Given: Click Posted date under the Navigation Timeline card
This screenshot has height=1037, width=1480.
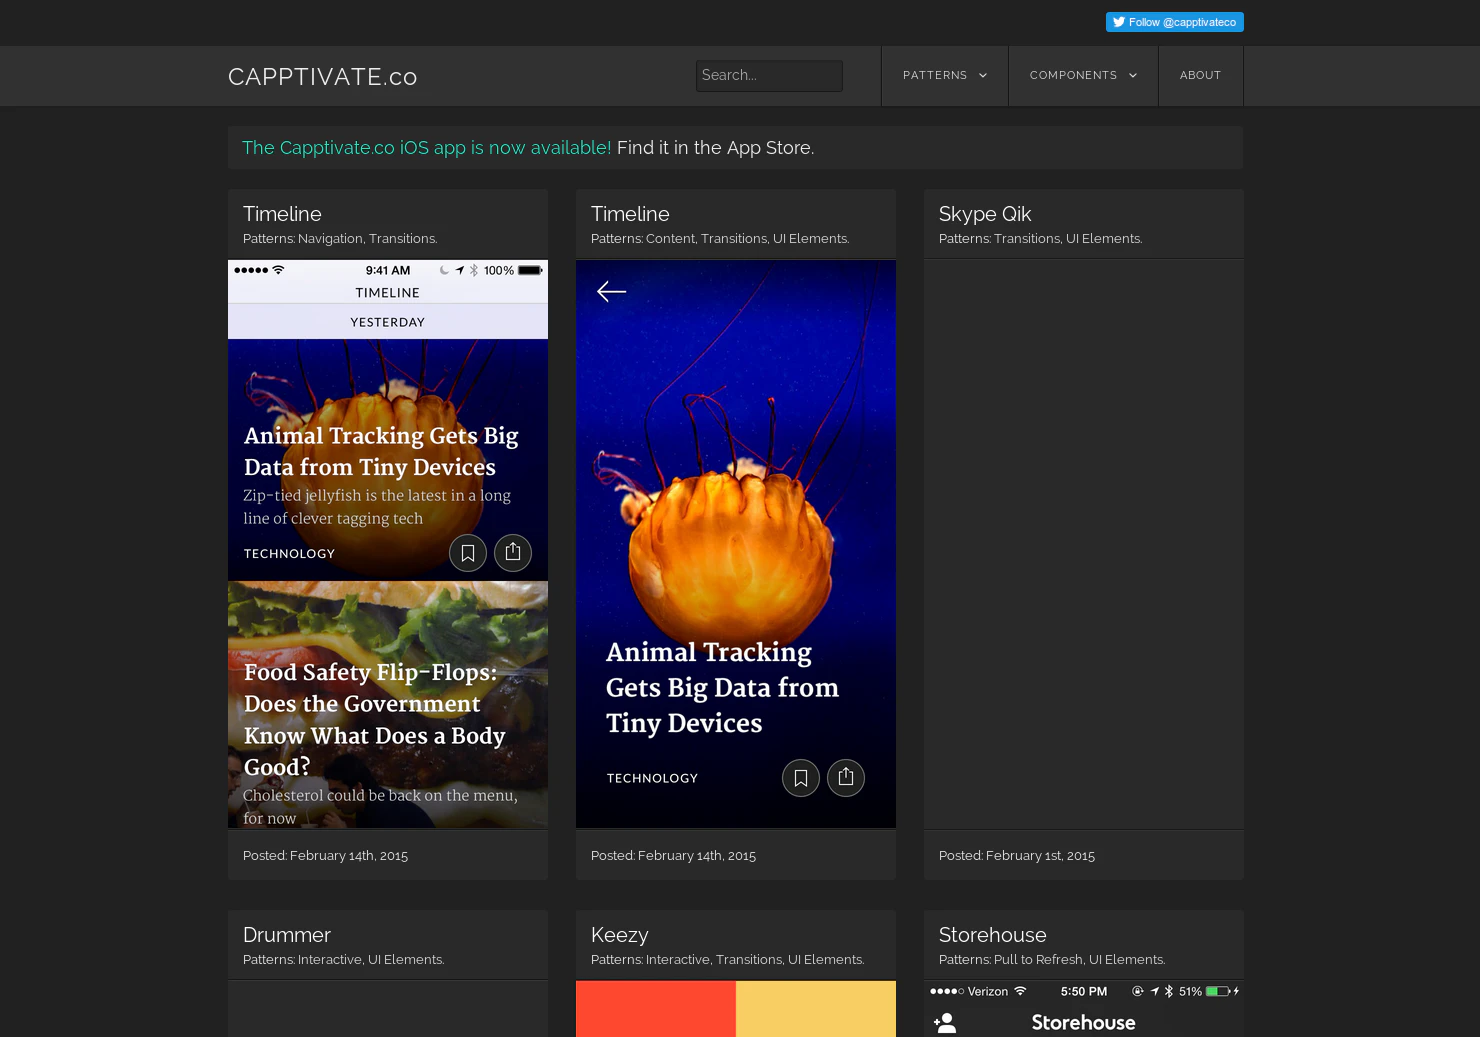Looking at the screenshot, I should click(x=325, y=856).
